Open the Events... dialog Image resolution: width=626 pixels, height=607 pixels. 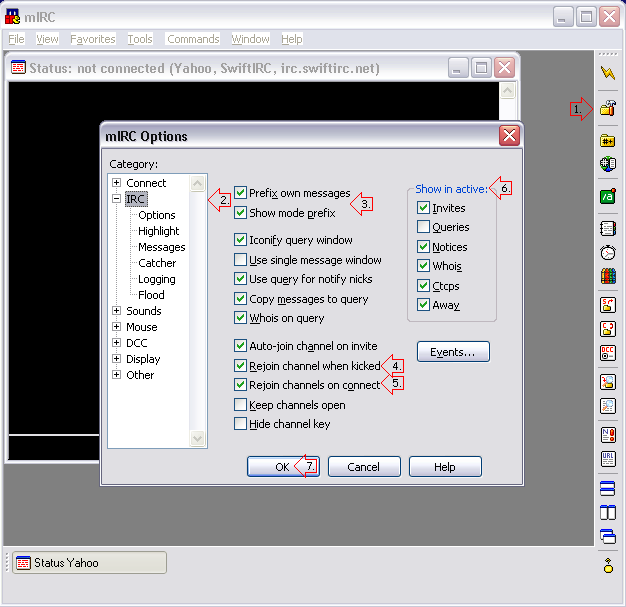pos(453,352)
